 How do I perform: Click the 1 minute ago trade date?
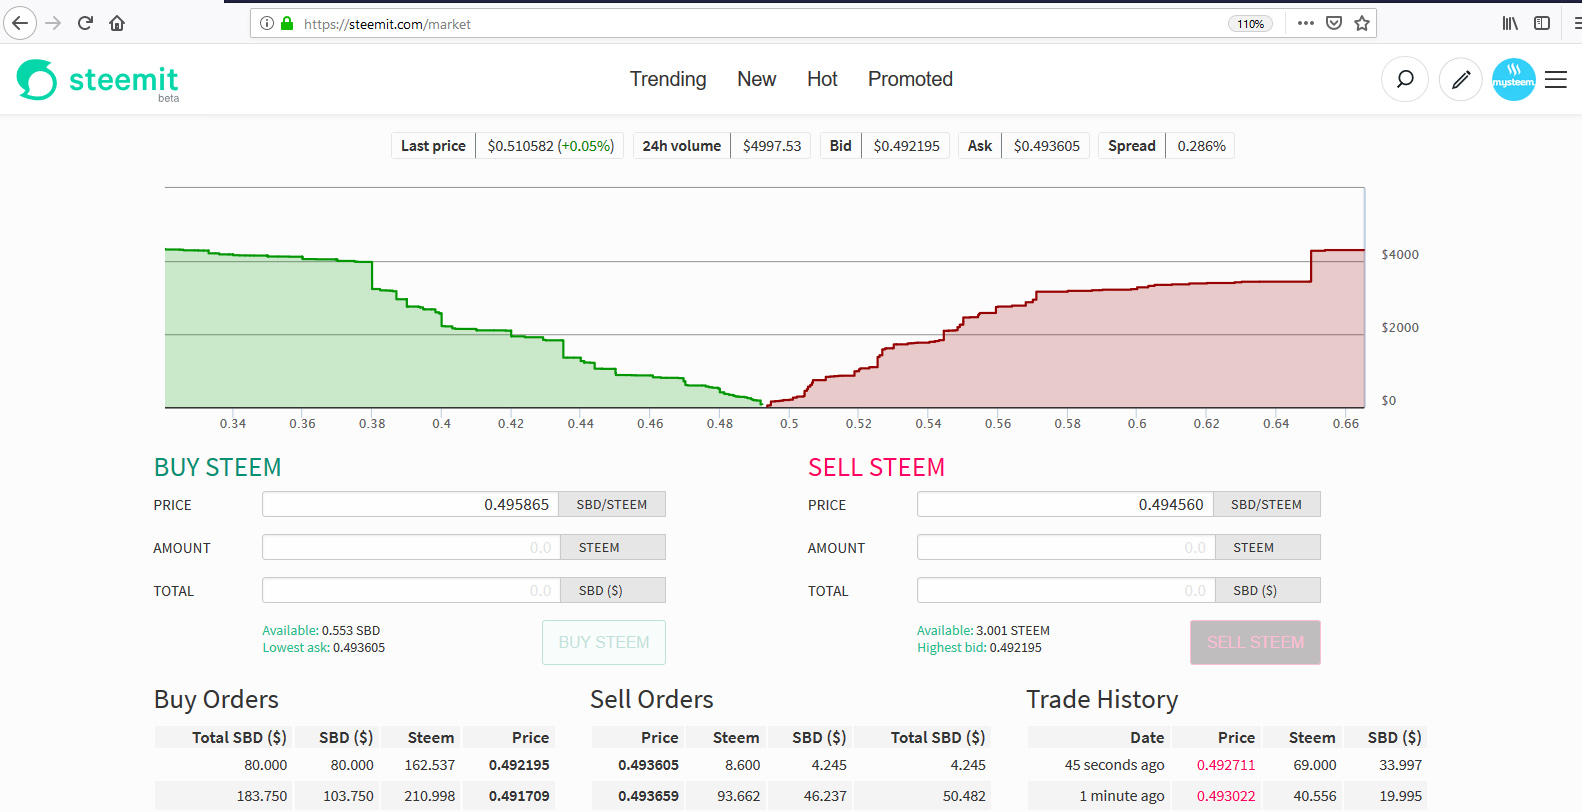(x=1122, y=796)
